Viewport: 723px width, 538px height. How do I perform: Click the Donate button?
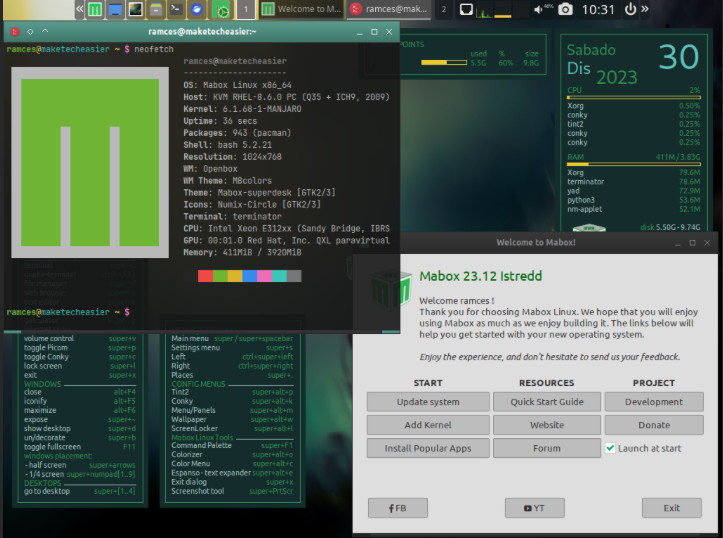coord(654,425)
